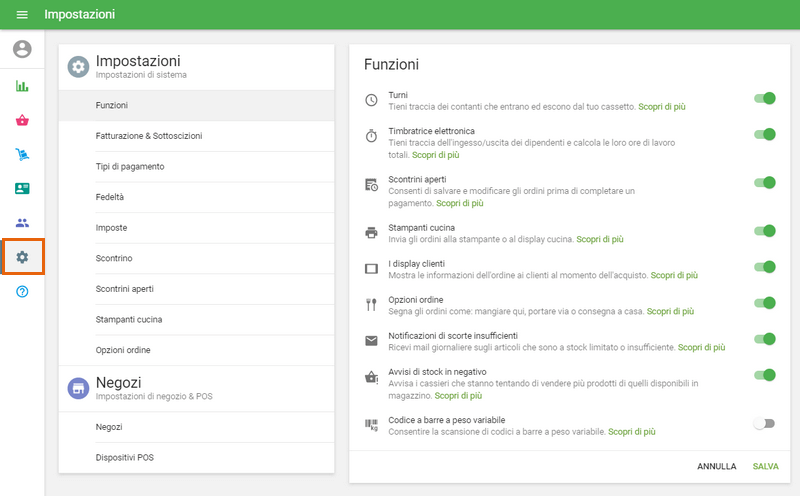This screenshot has width=800, height=496.
Task: Select Fedeltà in settings list
Action: (110, 197)
